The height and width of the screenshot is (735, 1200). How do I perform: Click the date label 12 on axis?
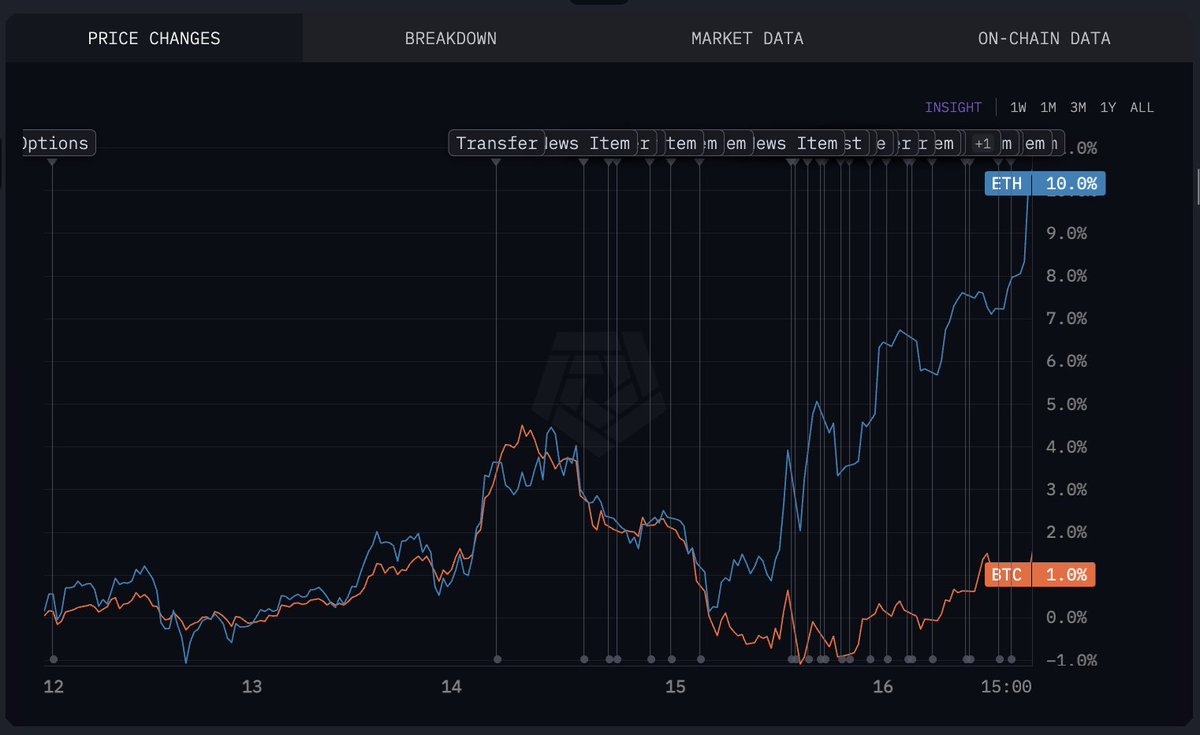53,687
